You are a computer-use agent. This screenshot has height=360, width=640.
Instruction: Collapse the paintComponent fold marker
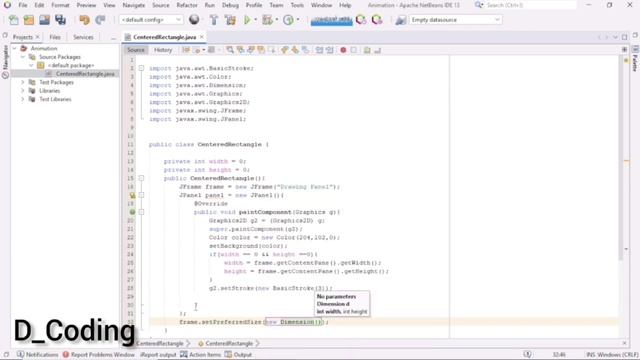pyautogui.click(x=141, y=212)
